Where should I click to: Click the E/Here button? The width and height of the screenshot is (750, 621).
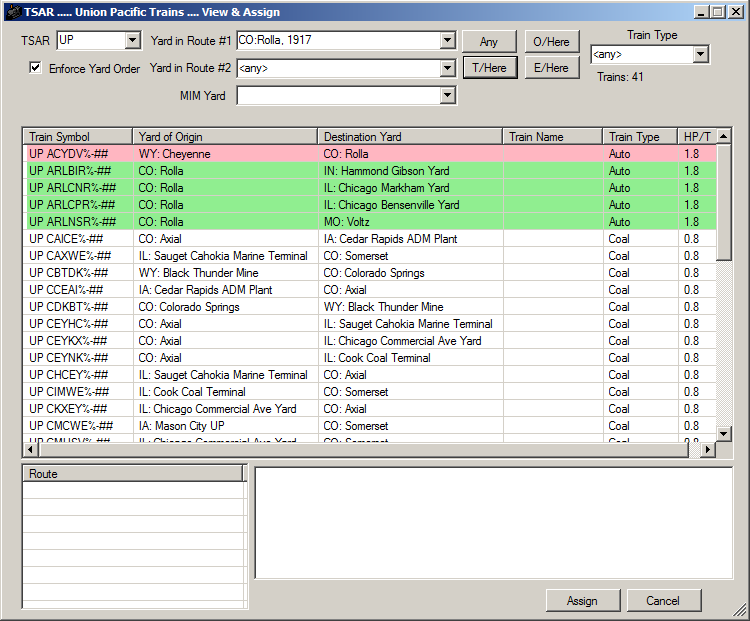[551, 68]
